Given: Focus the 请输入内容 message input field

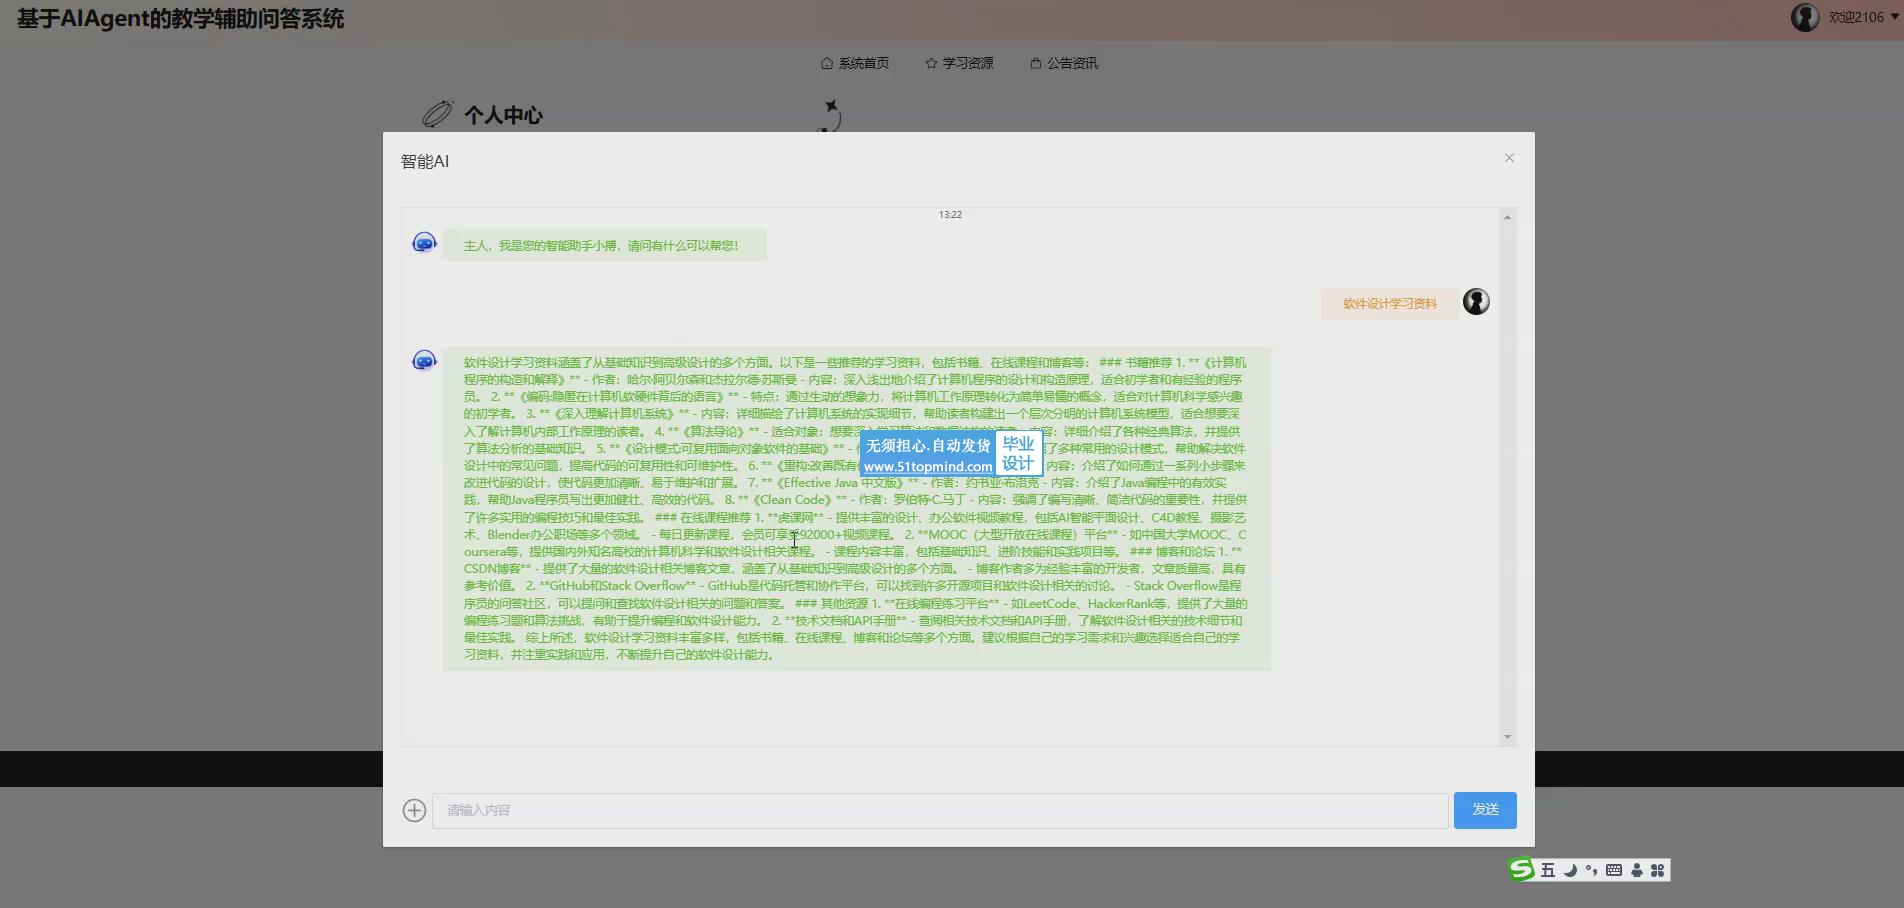Looking at the screenshot, I should (939, 810).
